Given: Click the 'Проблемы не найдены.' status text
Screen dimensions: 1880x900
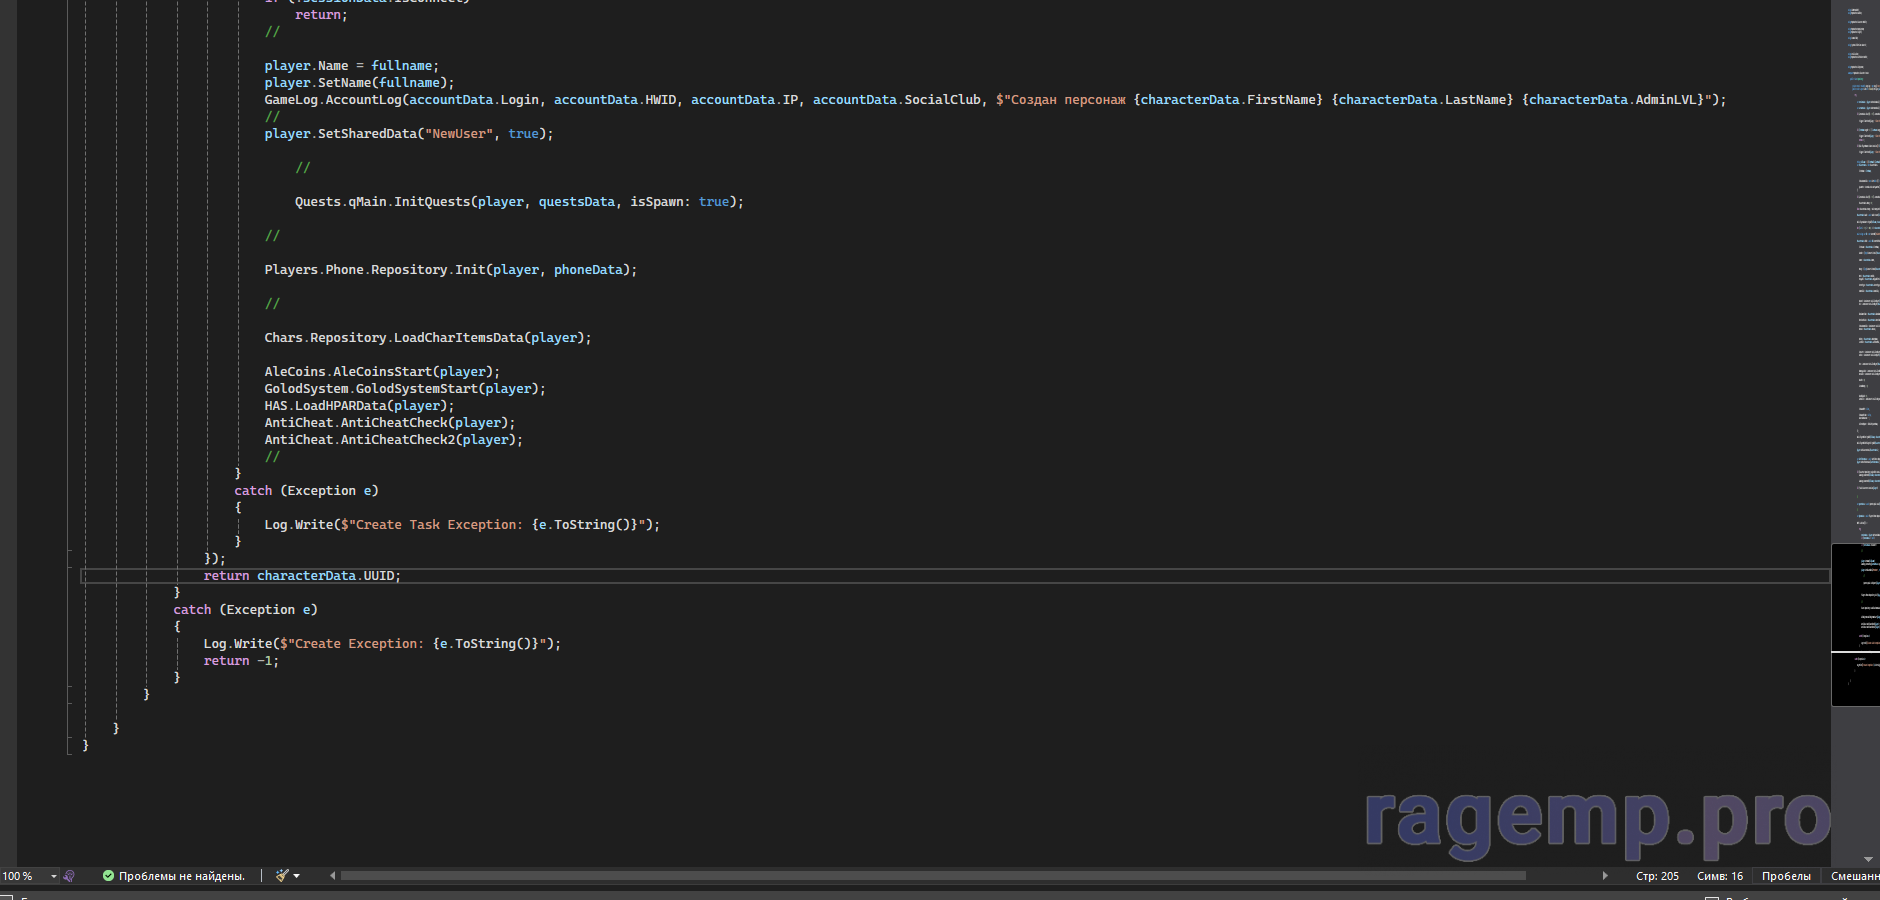Looking at the screenshot, I should pos(181,876).
